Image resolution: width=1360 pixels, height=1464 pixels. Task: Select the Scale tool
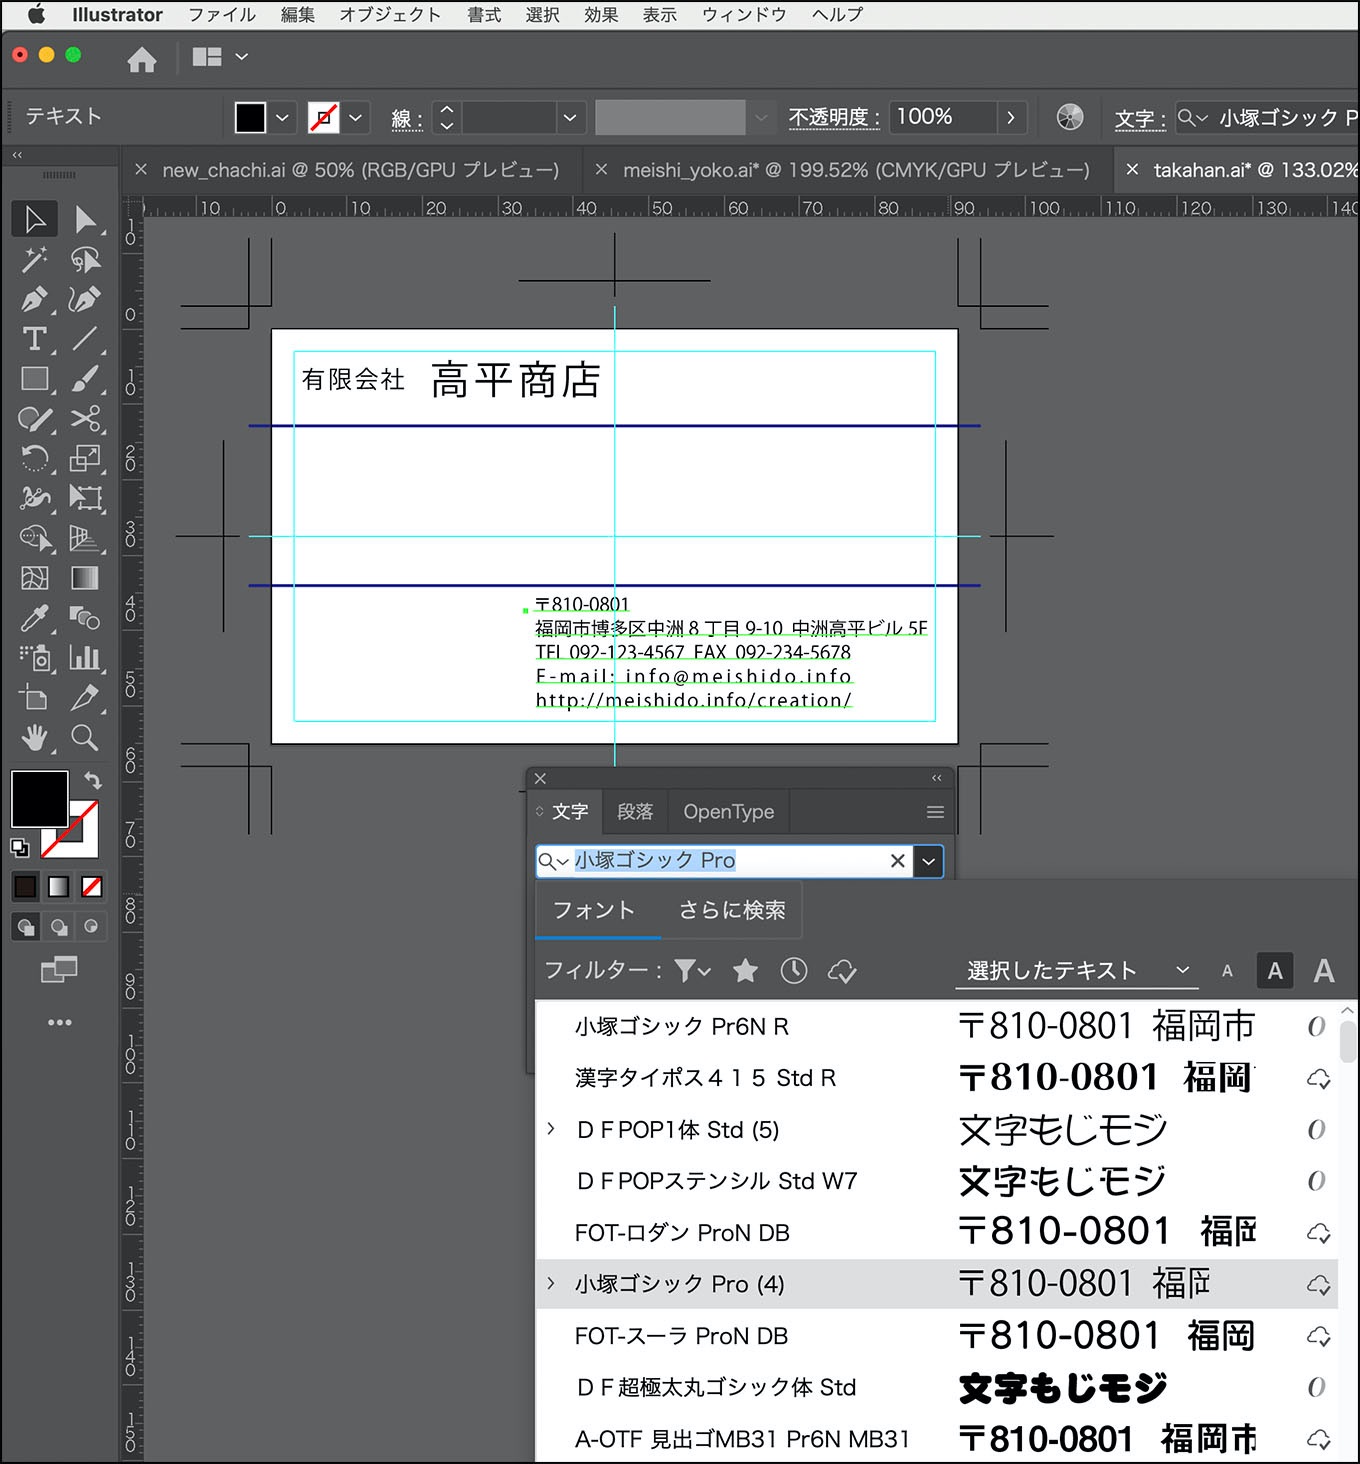click(85, 459)
